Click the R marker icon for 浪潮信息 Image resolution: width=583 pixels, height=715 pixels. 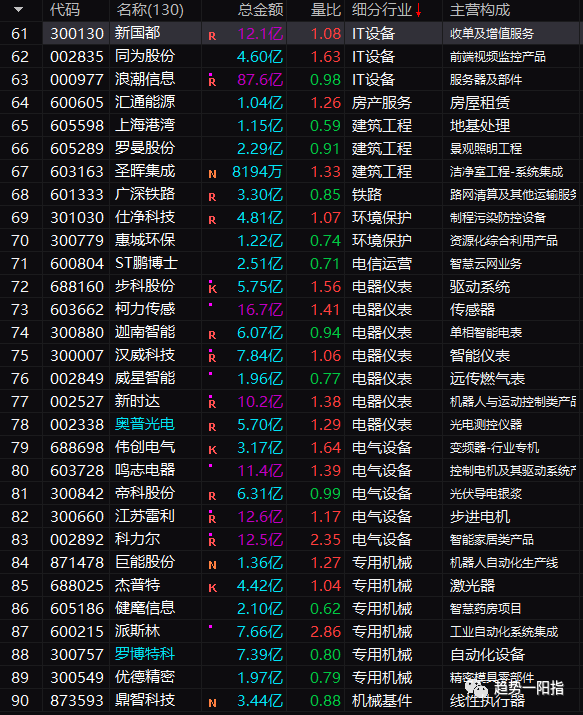click(212, 81)
